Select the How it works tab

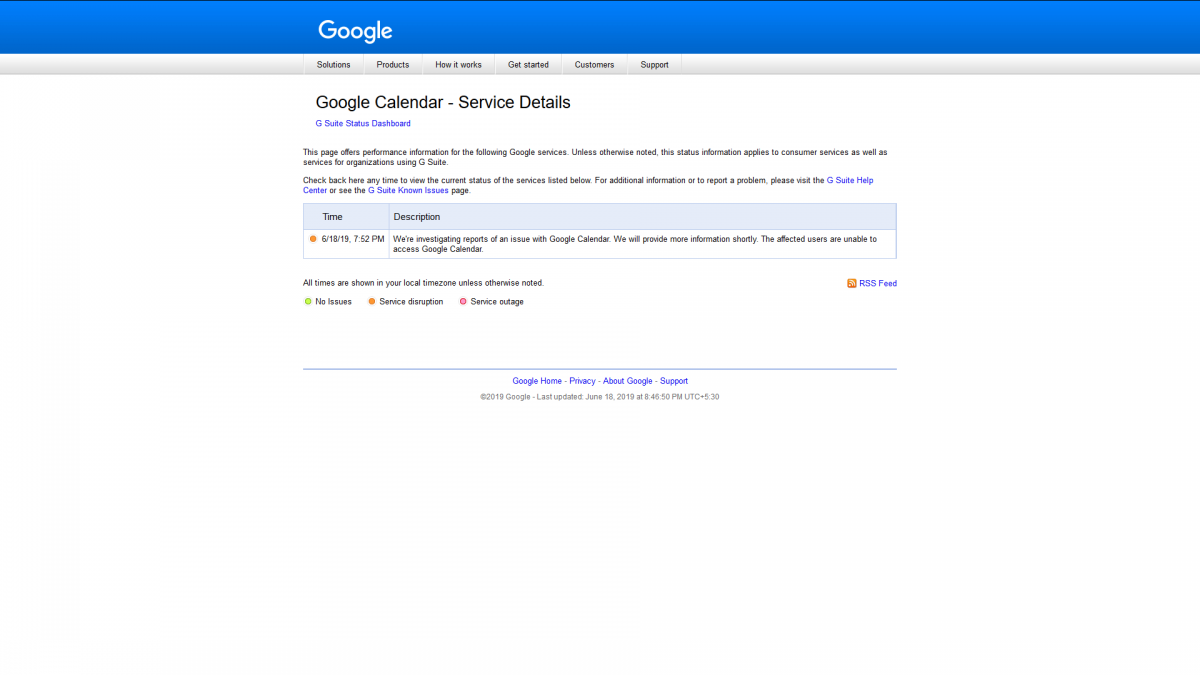point(458,65)
